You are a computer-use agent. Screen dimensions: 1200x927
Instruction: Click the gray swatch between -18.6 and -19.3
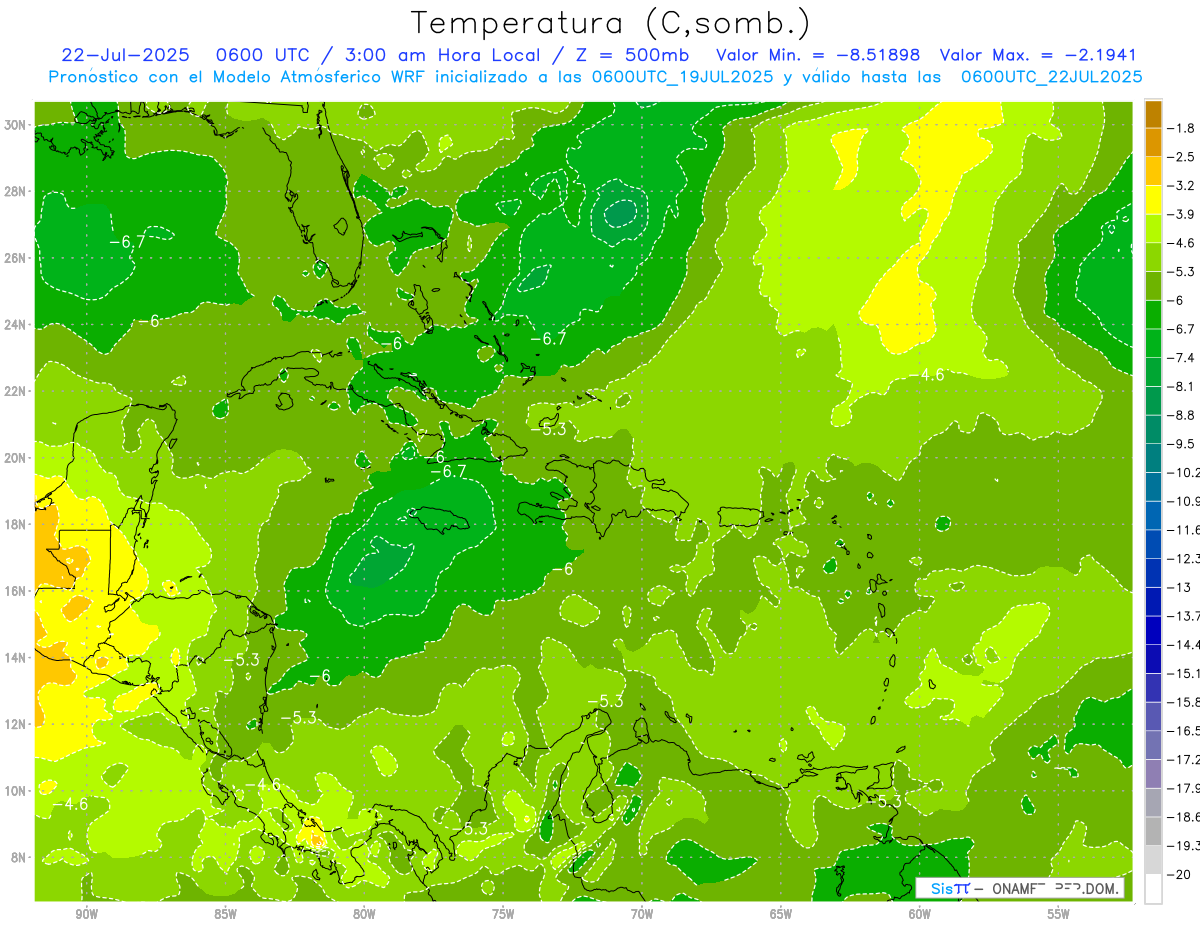pyautogui.click(x=1154, y=831)
